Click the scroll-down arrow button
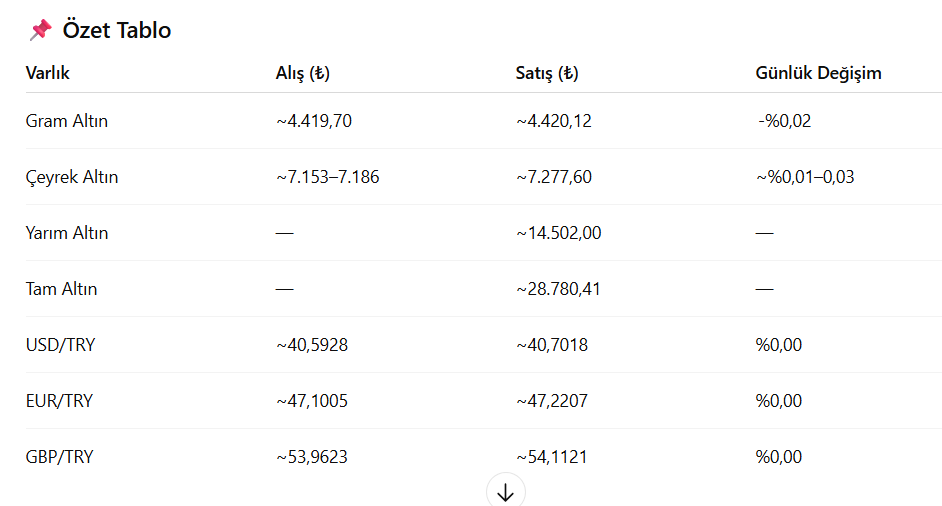 pos(505,491)
